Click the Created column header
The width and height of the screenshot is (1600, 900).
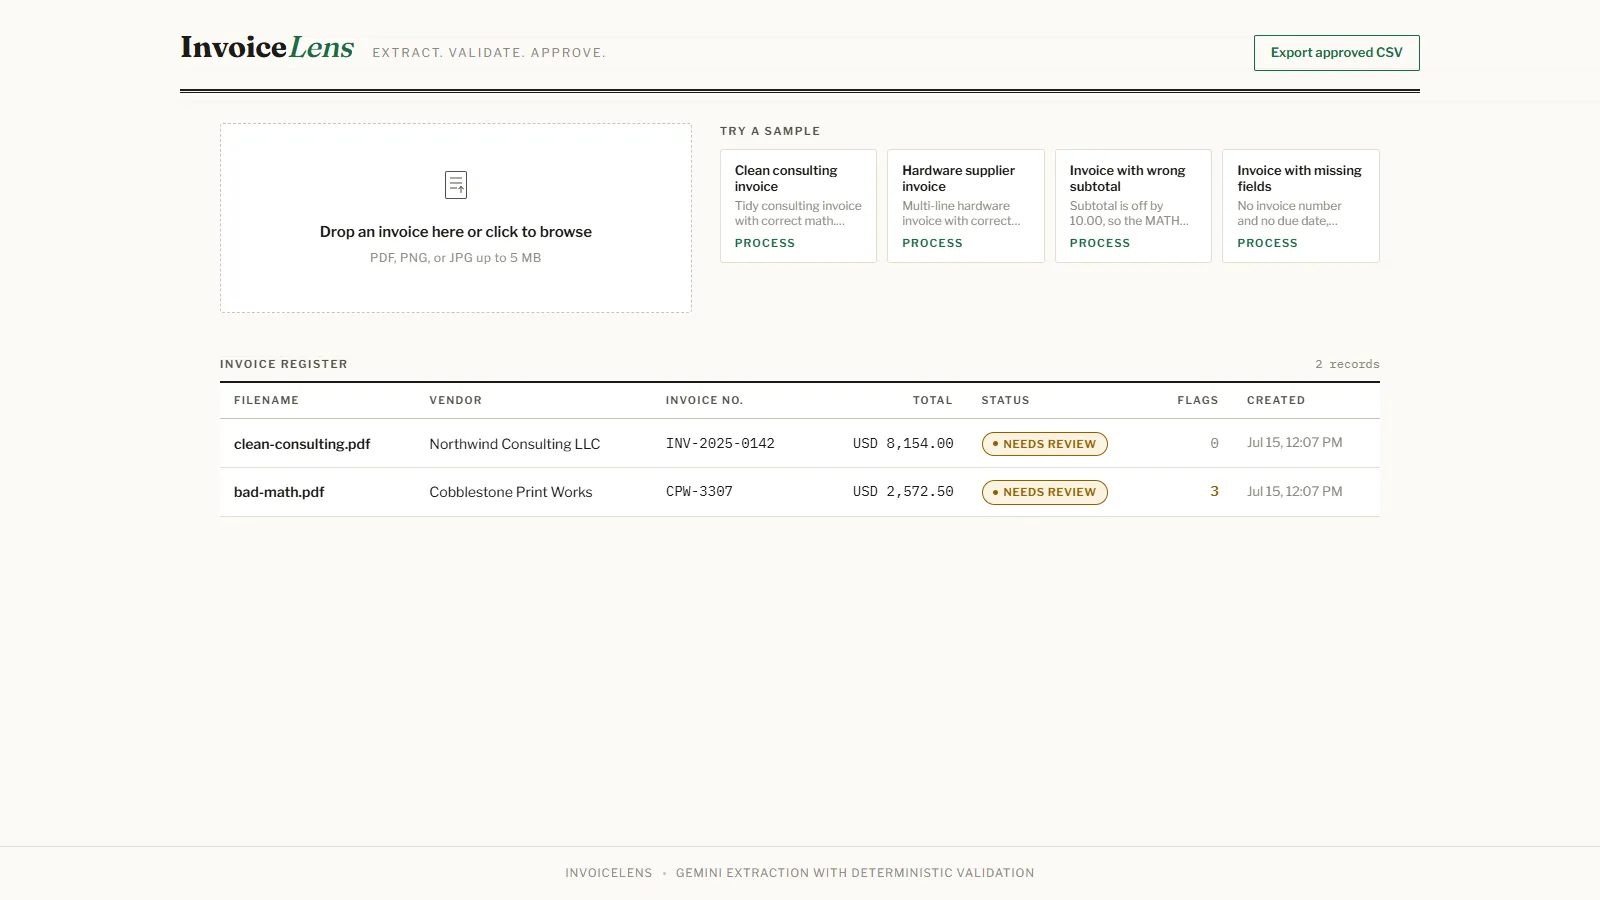(1275, 400)
